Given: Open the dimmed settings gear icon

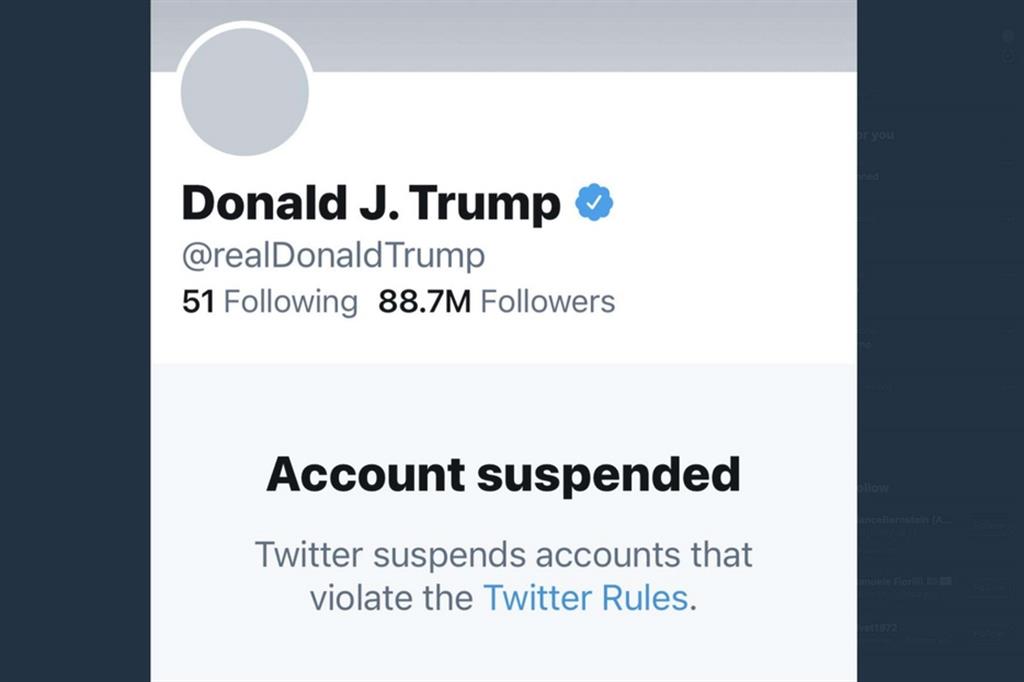Looking at the screenshot, I should click(x=1008, y=56).
